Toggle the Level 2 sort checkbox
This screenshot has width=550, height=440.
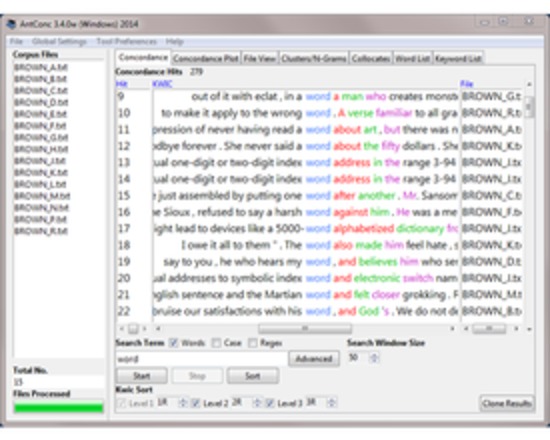point(196,403)
